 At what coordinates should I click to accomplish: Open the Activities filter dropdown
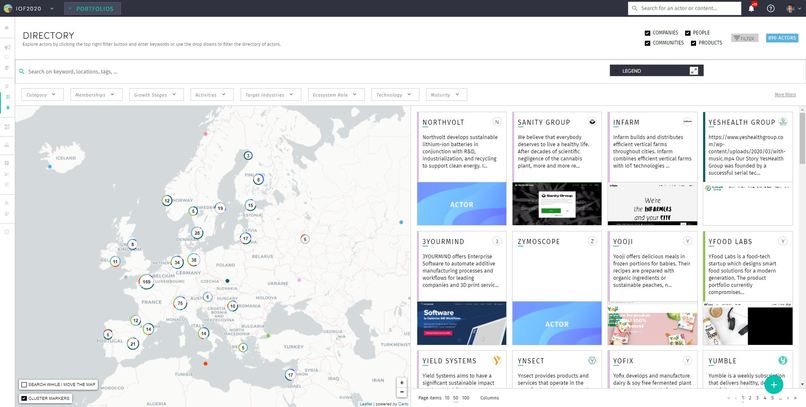(x=212, y=95)
